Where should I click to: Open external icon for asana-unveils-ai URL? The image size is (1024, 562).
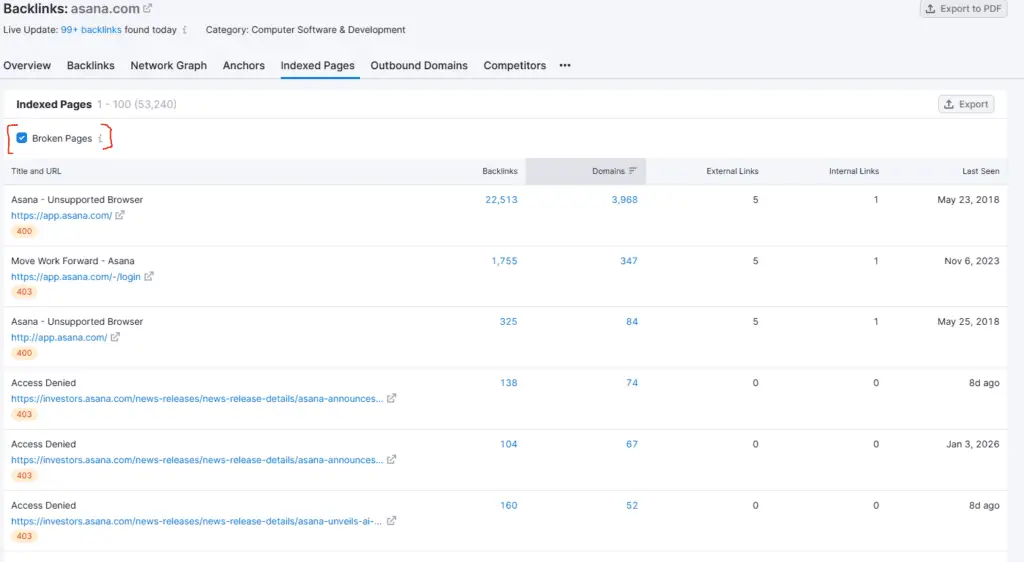[391, 521]
